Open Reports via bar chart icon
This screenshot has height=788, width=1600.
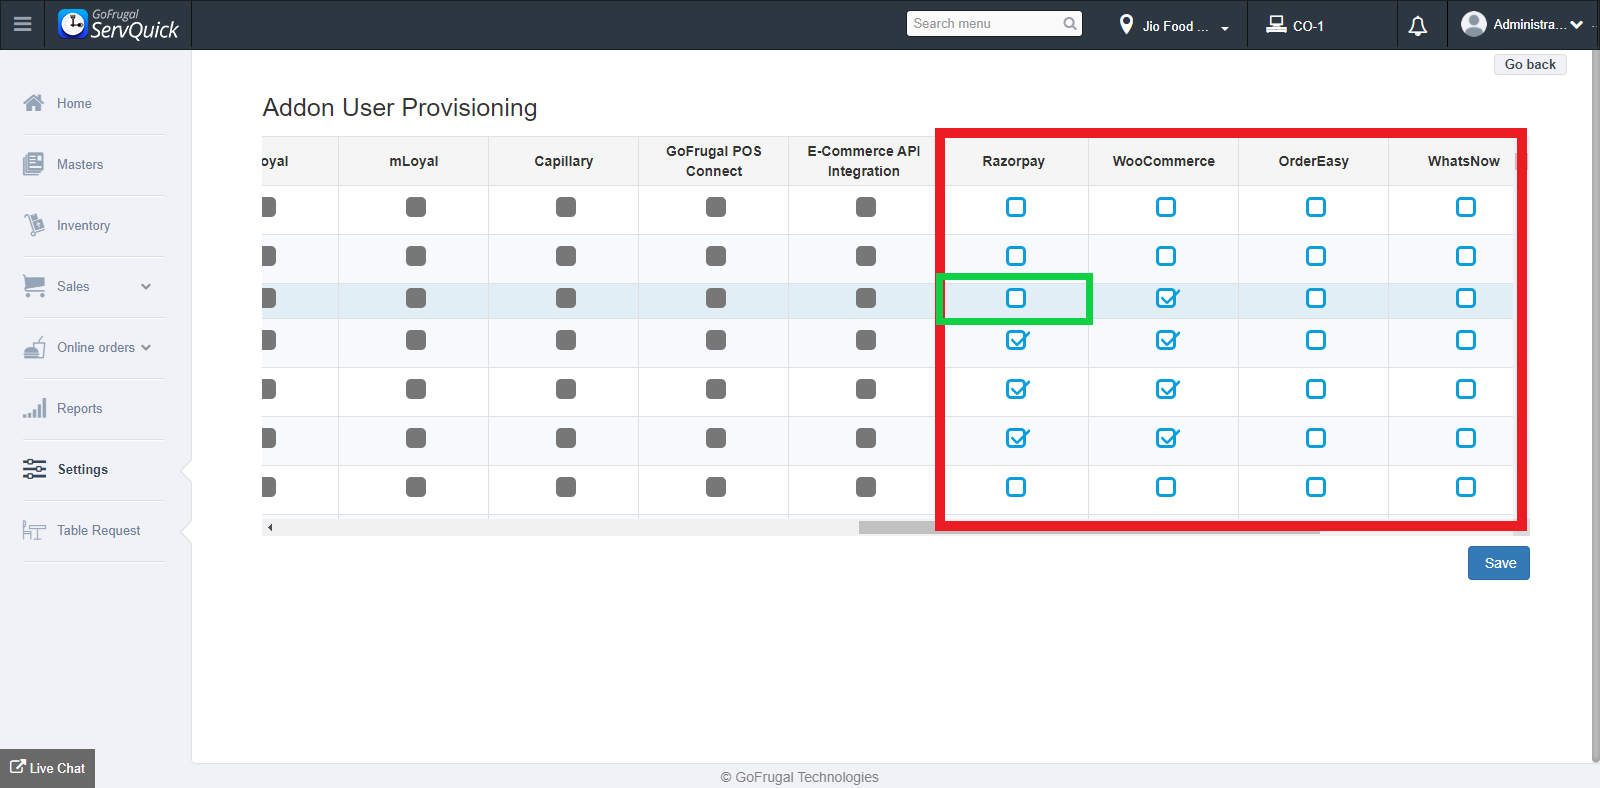tap(34, 408)
